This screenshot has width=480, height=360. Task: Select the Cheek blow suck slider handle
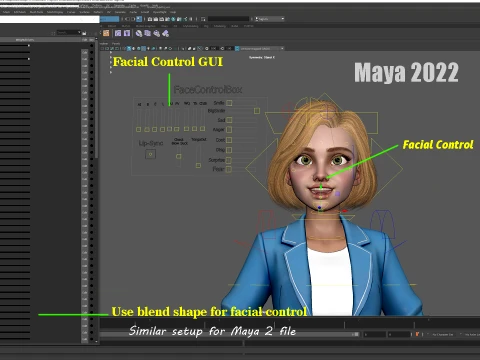click(179, 156)
